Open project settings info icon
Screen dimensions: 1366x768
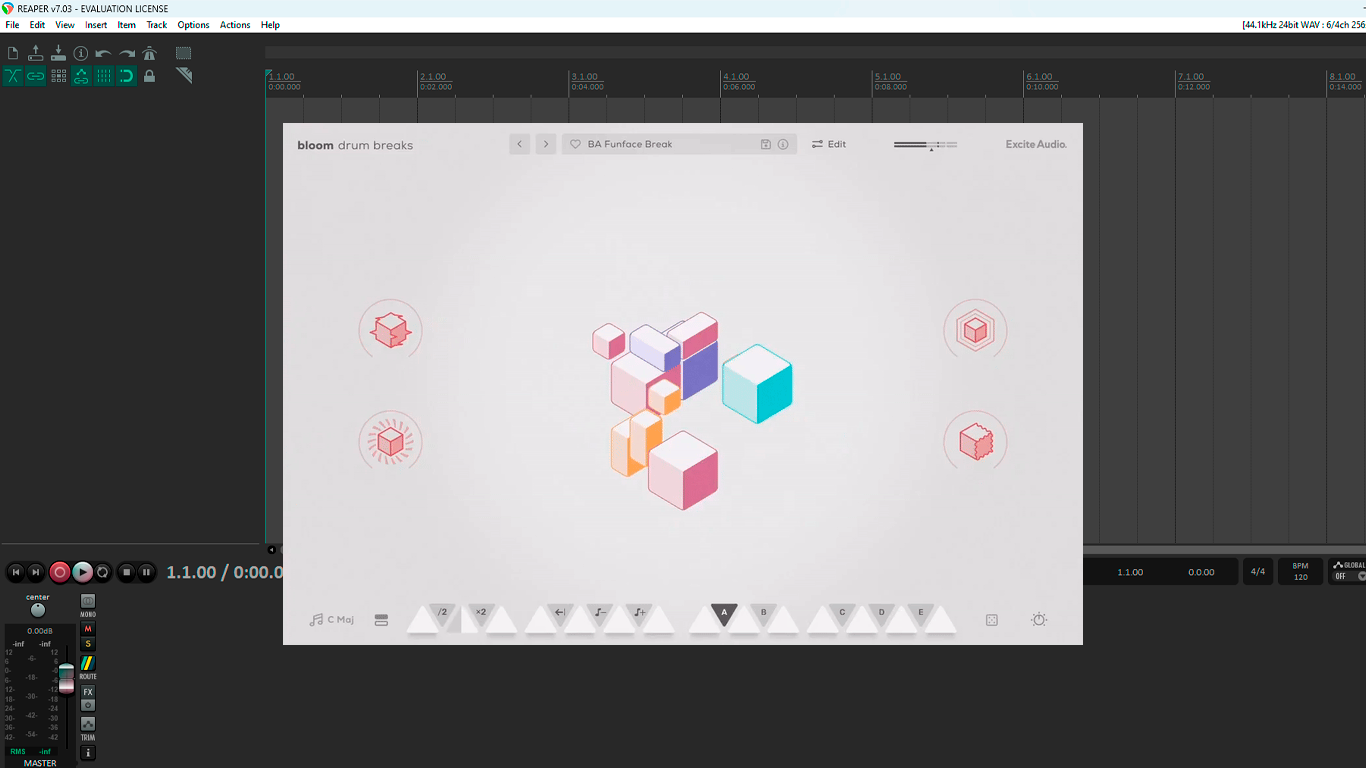click(81, 53)
